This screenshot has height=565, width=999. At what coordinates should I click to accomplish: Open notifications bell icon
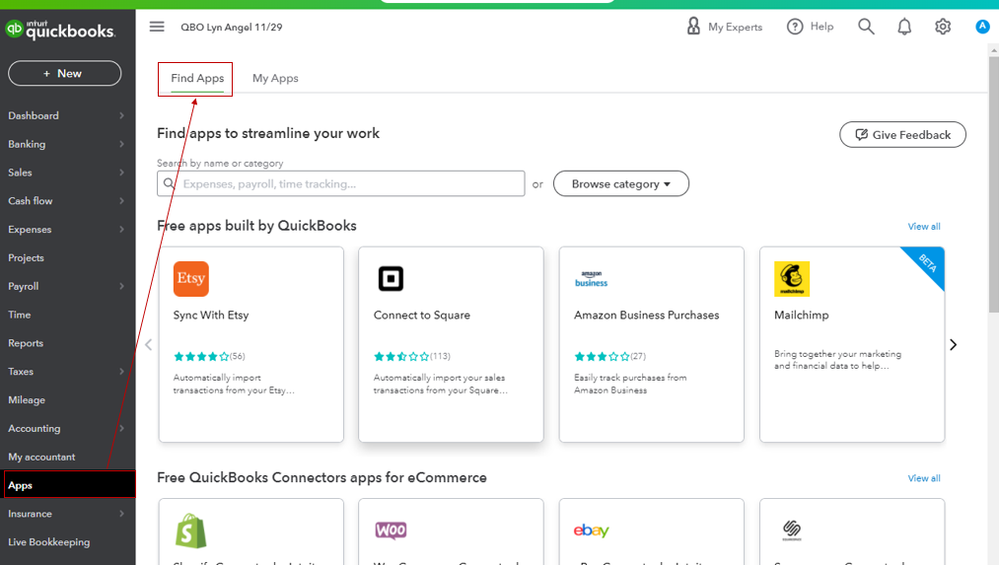[904, 27]
